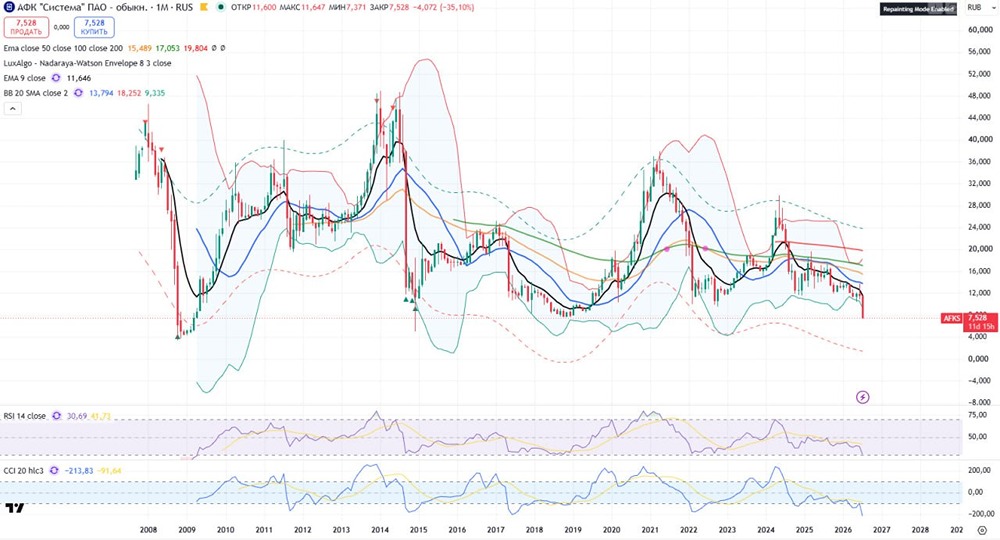This screenshot has height=540, width=1000.
Task: Open the TradingView logo in the bottom left
Action: (15, 508)
